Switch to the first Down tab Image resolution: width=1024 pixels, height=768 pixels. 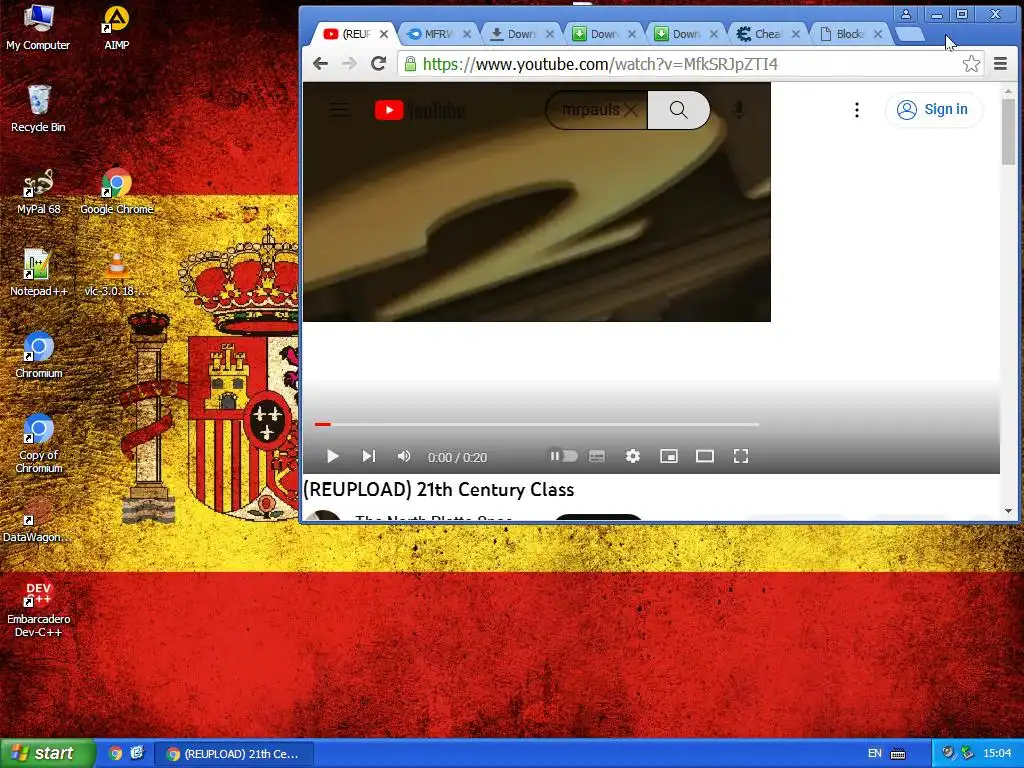[520, 34]
